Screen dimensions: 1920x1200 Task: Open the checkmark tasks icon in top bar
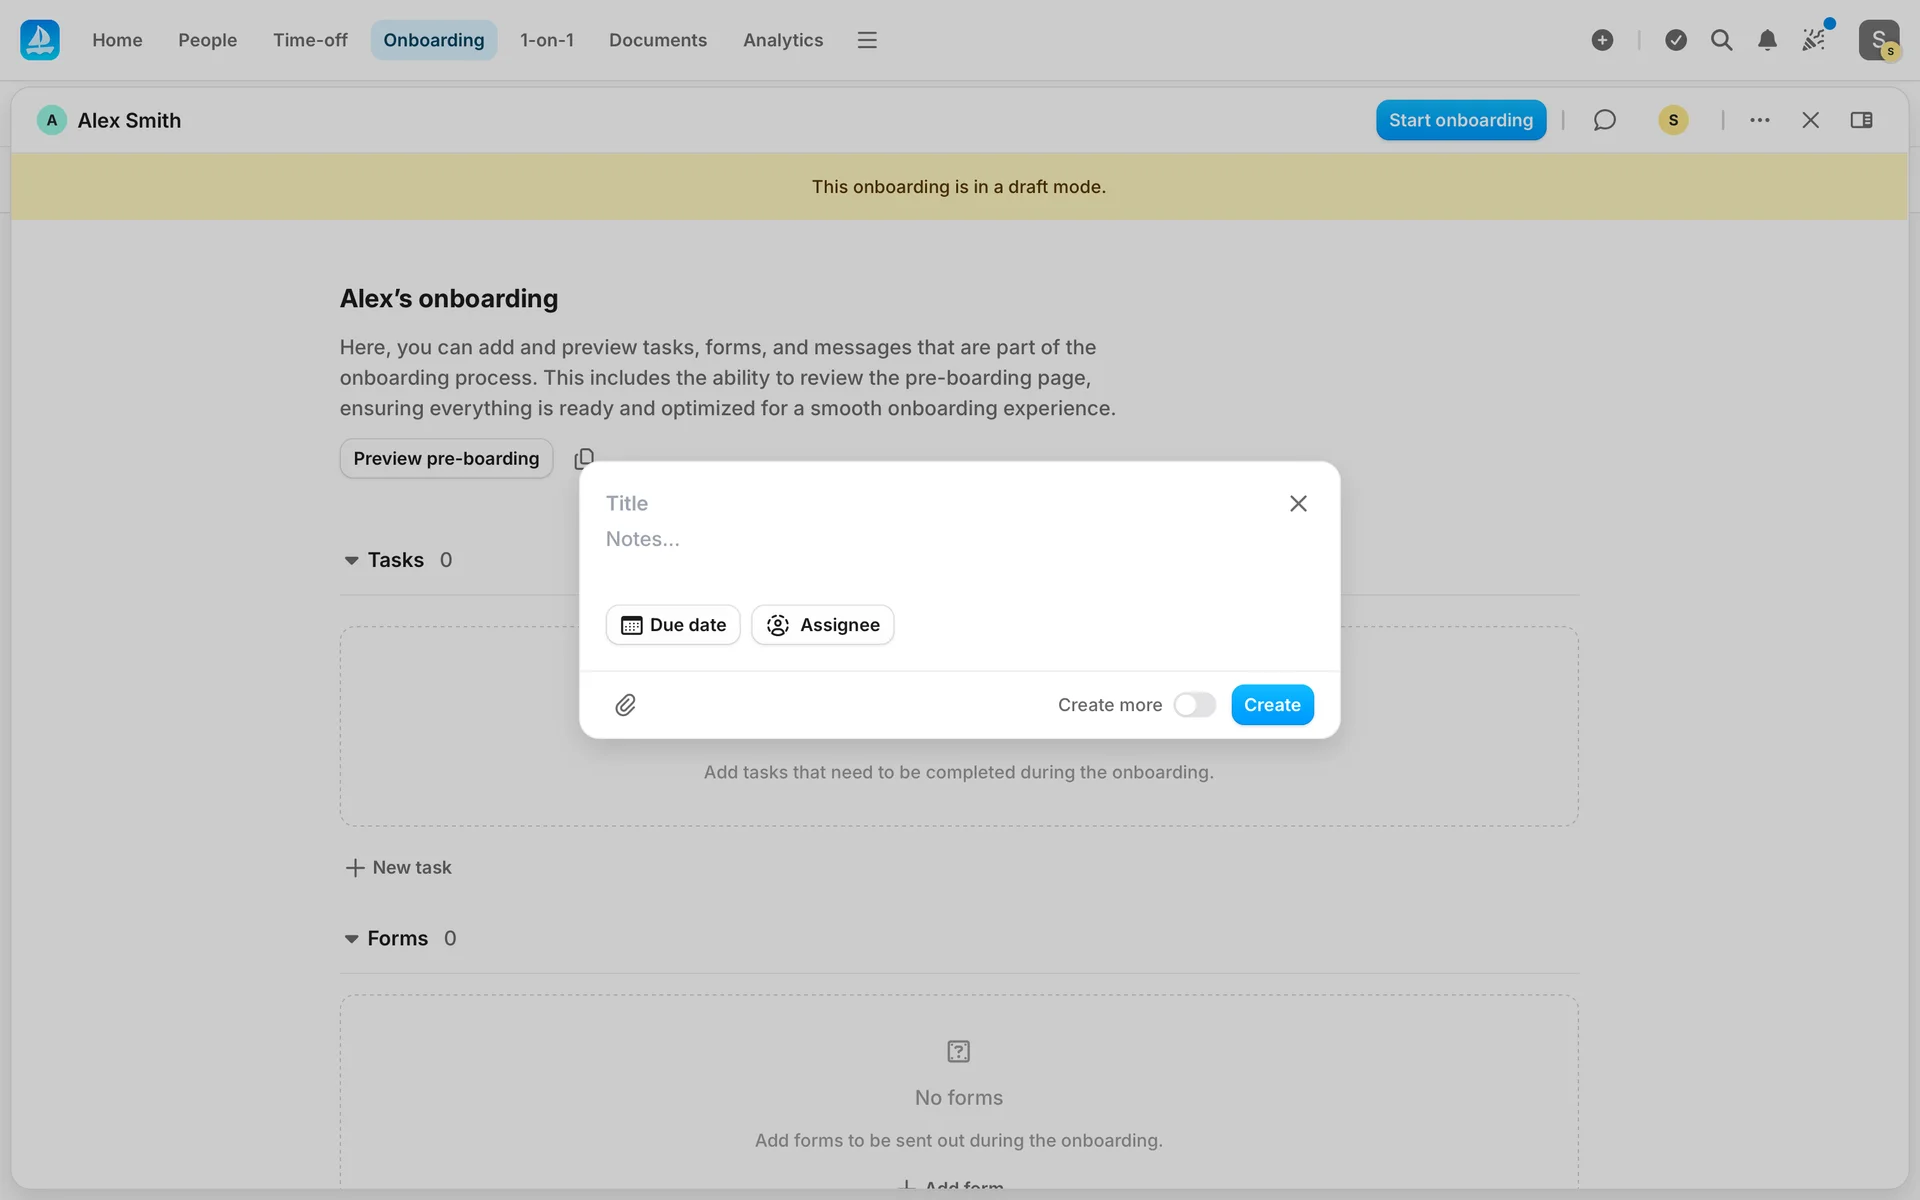1676,40
